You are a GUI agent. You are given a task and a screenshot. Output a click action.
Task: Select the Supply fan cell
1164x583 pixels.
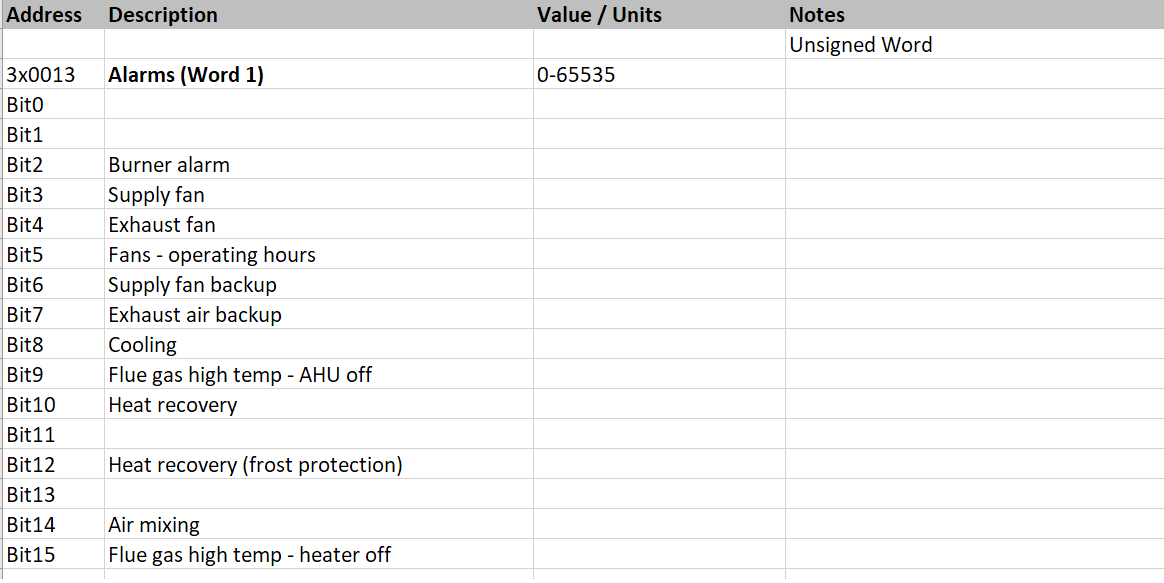click(156, 195)
